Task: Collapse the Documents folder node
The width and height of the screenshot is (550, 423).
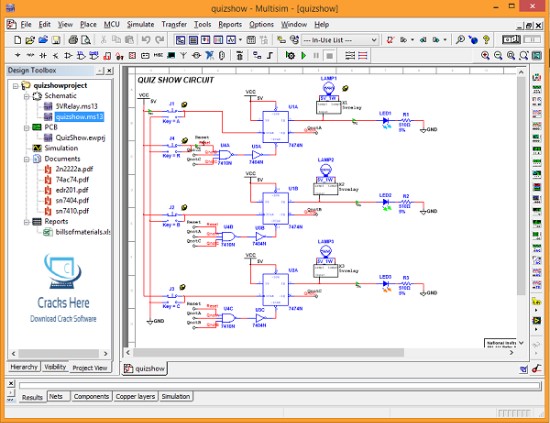Action: (x=27, y=159)
